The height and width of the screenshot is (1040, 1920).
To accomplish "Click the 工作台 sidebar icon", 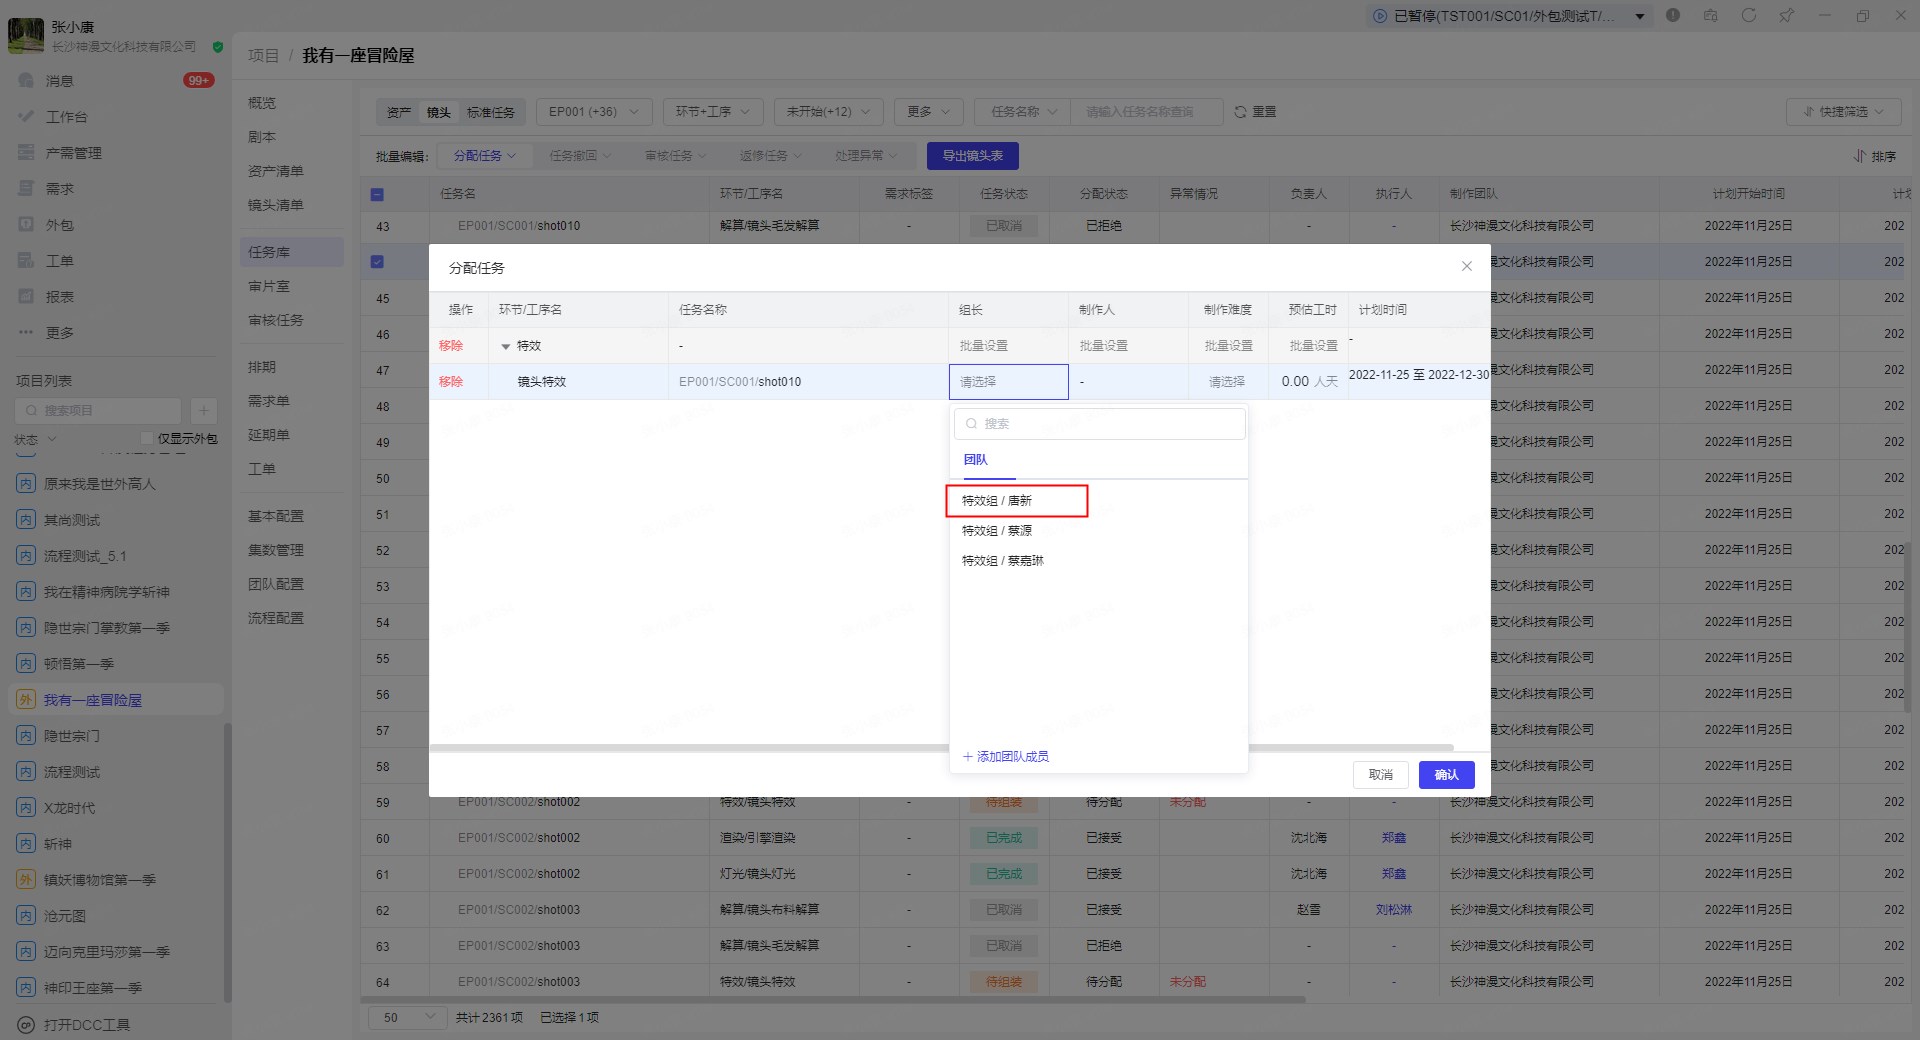I will click(27, 116).
